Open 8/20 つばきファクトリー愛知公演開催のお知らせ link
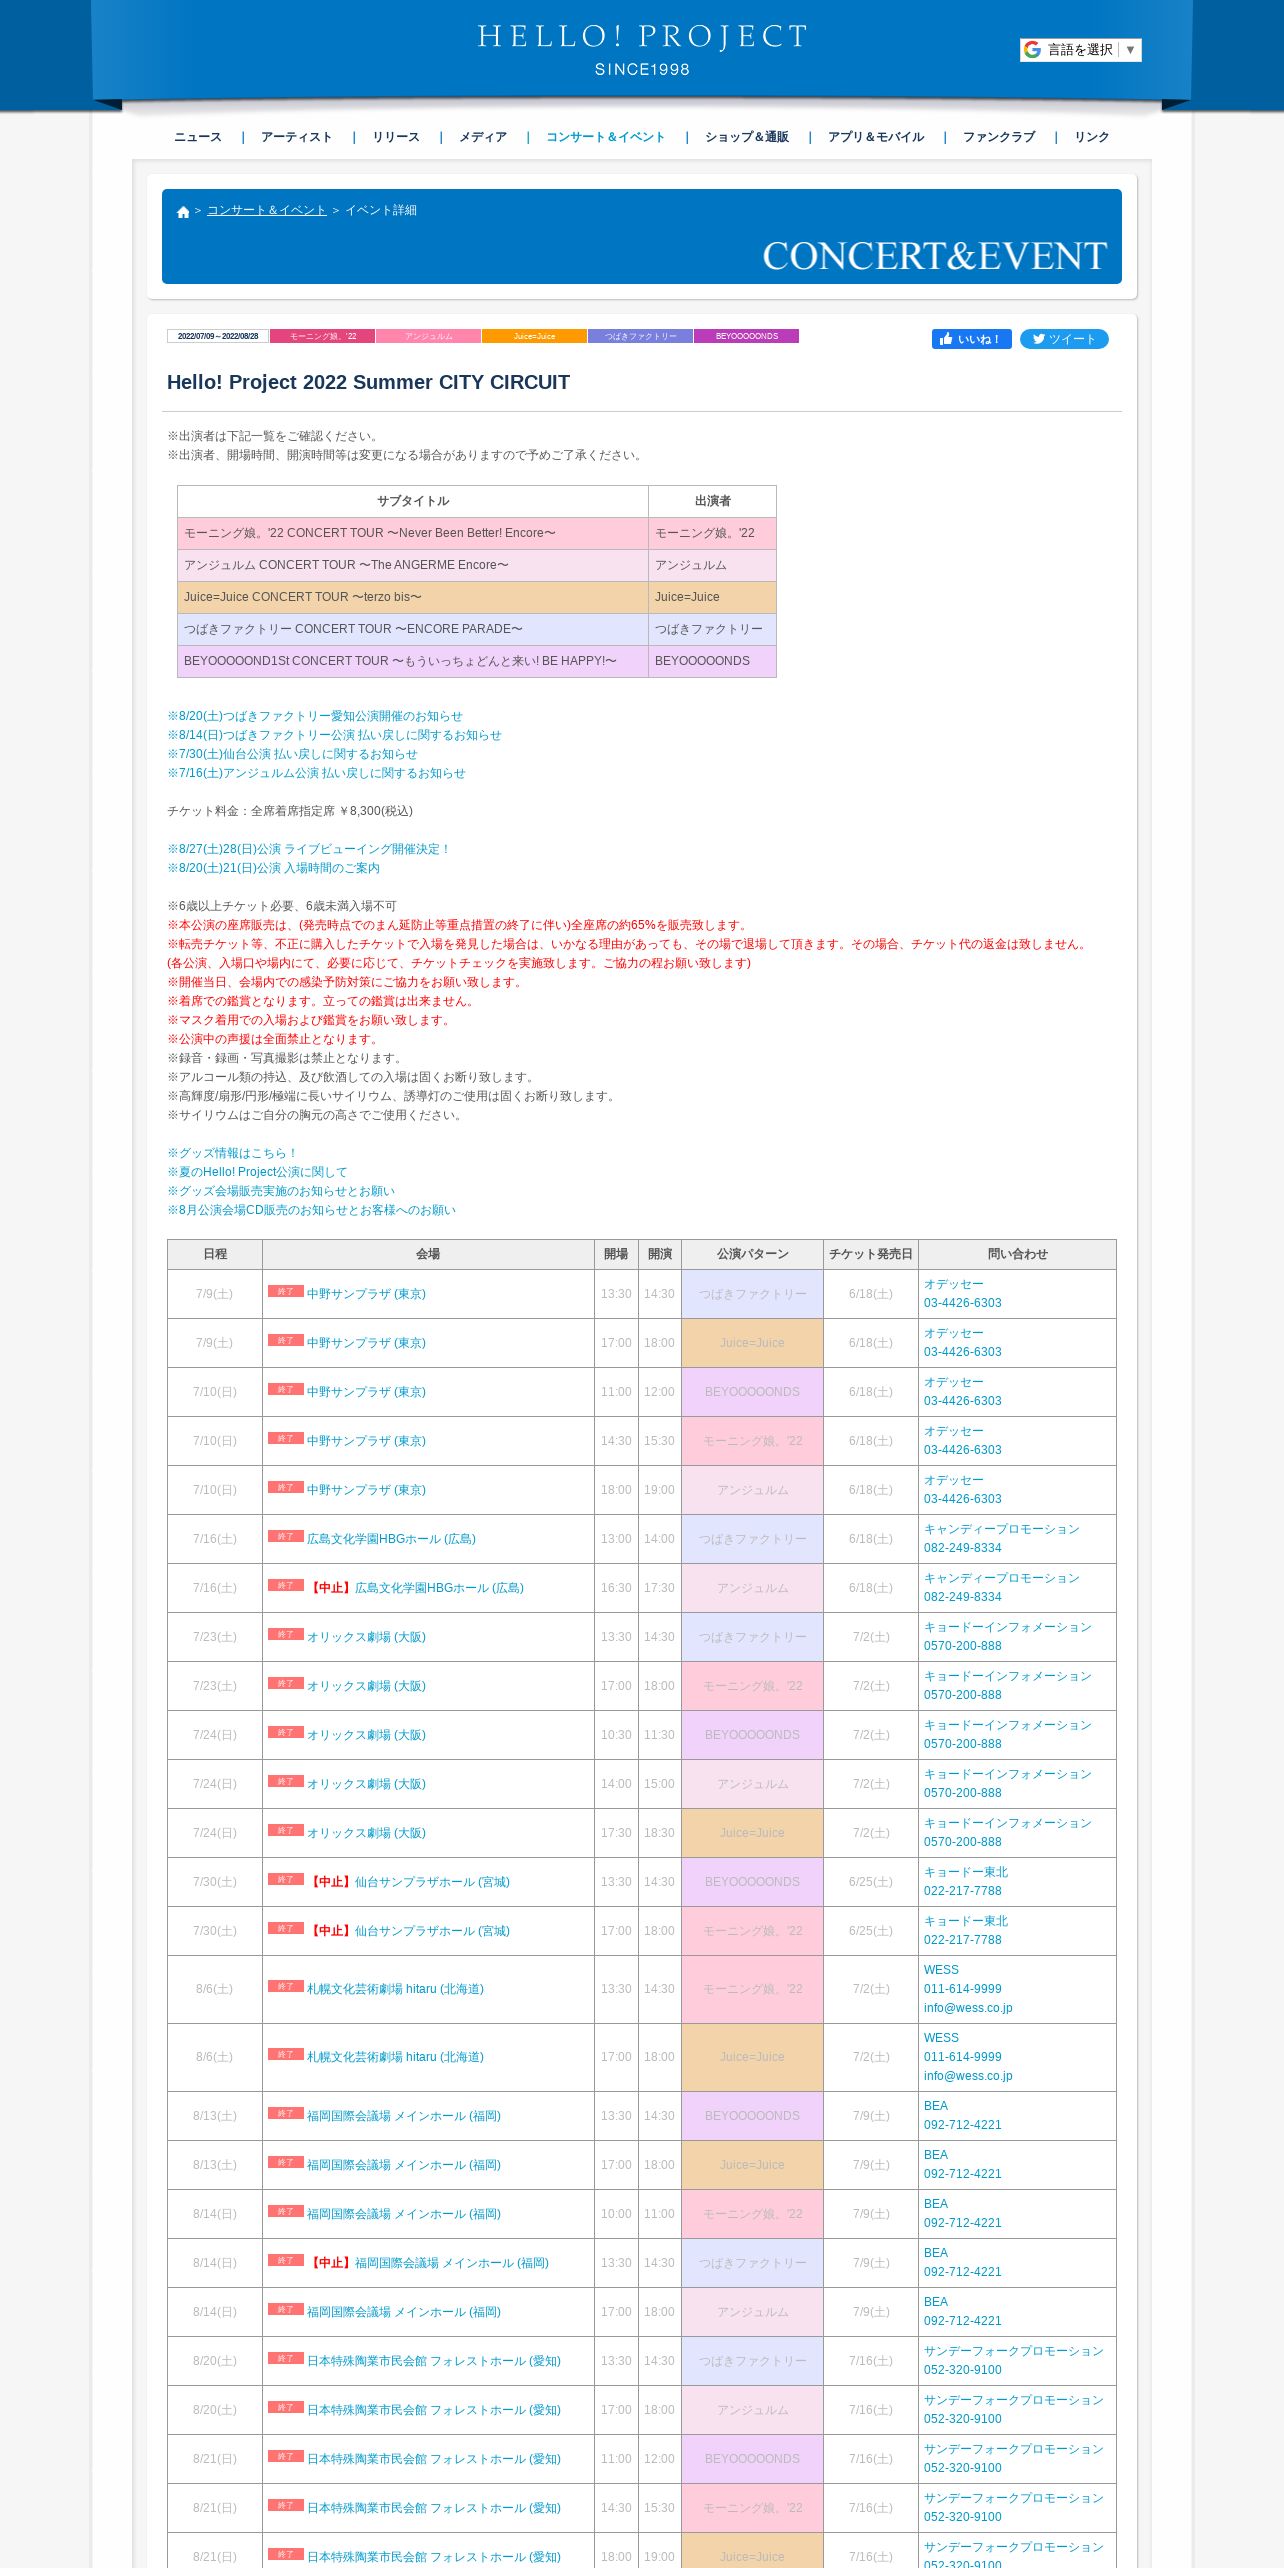Image resolution: width=1284 pixels, height=2568 pixels. [x=315, y=716]
